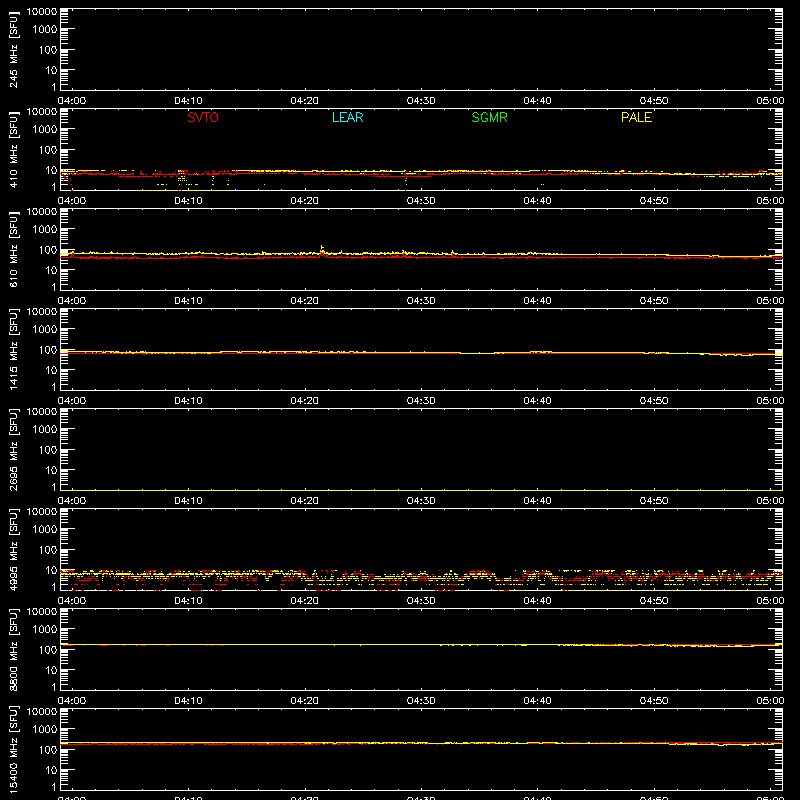The height and width of the screenshot is (800, 800).
Task: Click the 10 tick label on 1415 MHz axis
Action: (x=51, y=370)
